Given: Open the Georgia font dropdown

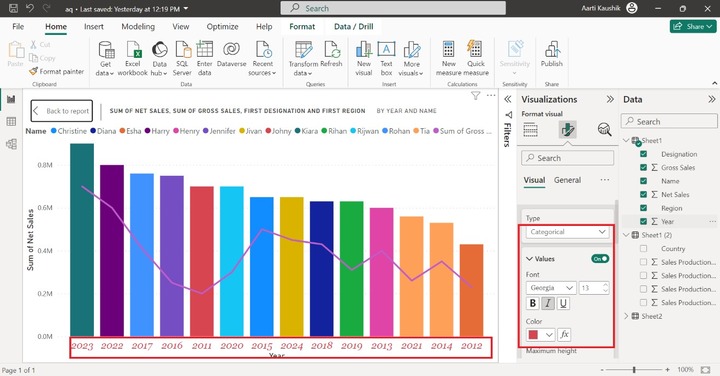Looking at the screenshot, I should 551,288.
